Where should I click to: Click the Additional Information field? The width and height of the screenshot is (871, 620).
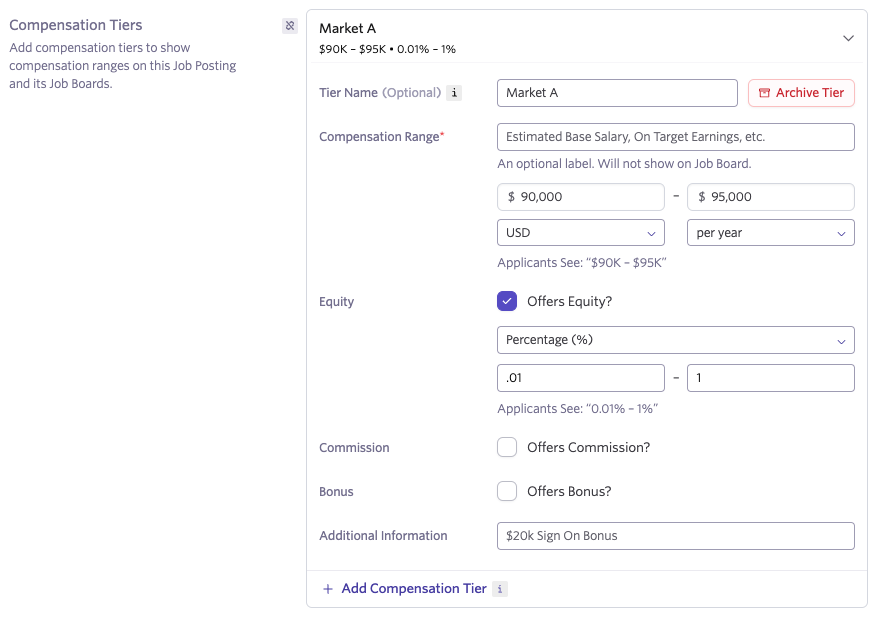[675, 536]
